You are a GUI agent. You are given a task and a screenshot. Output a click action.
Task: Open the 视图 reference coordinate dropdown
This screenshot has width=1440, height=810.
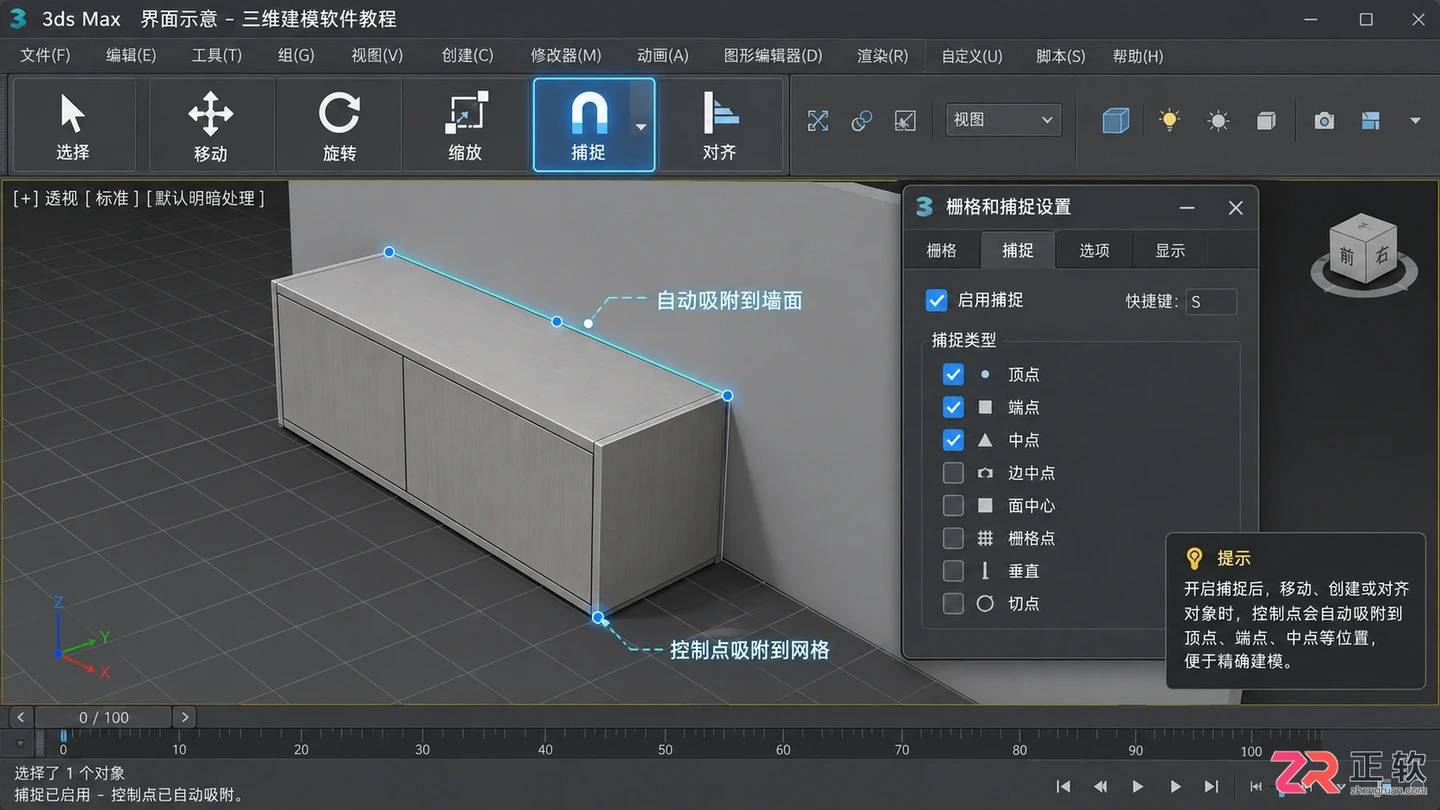(x=1003, y=120)
